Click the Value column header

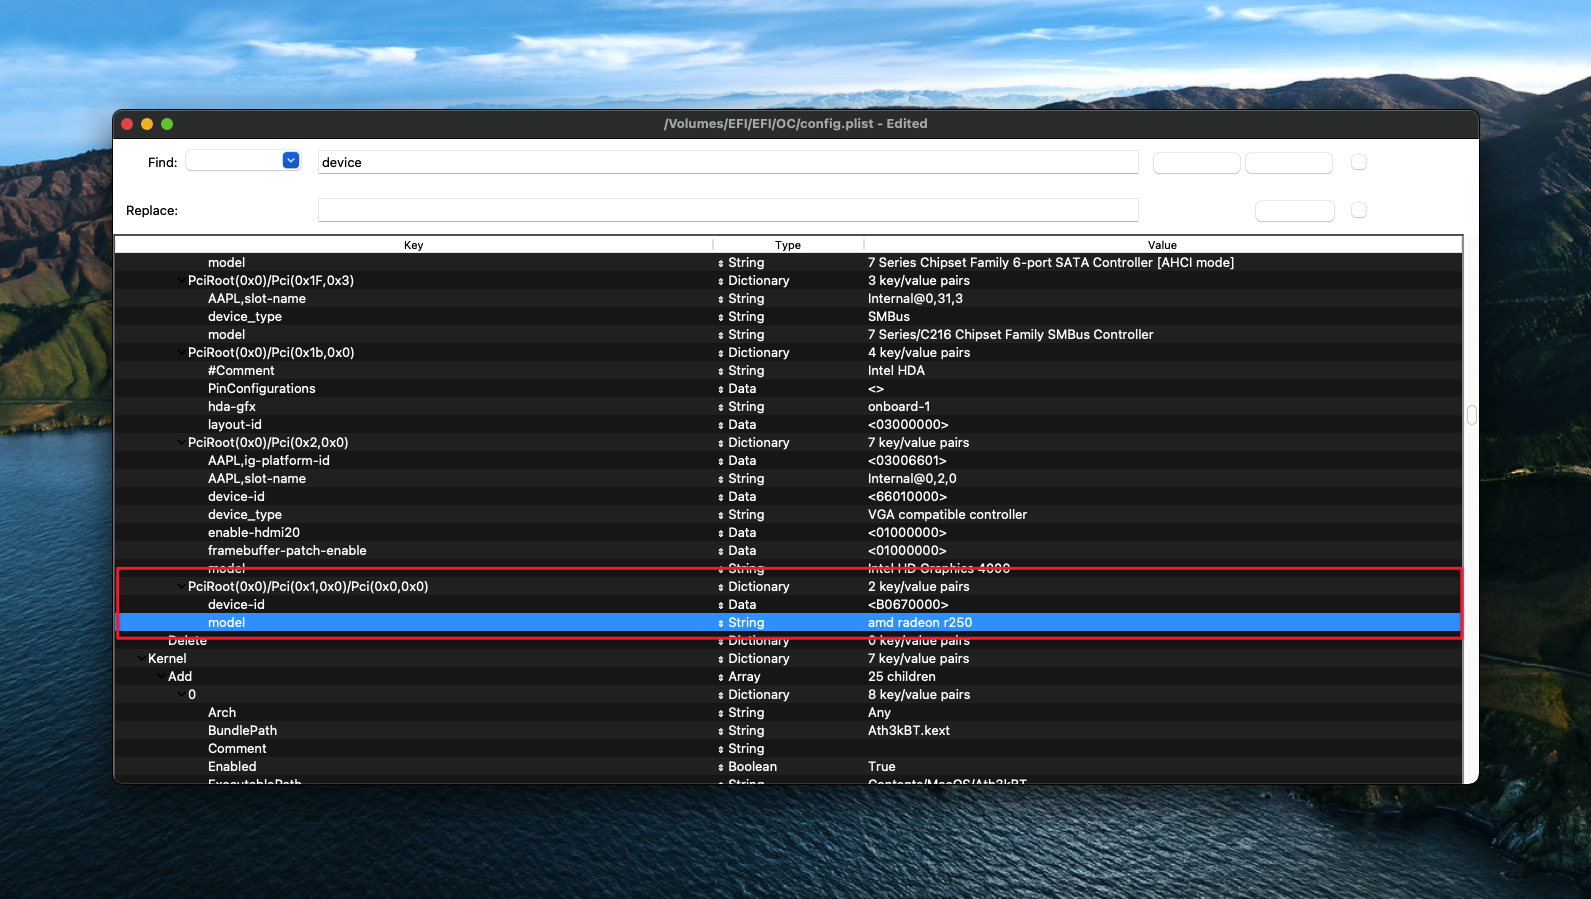(1162, 245)
